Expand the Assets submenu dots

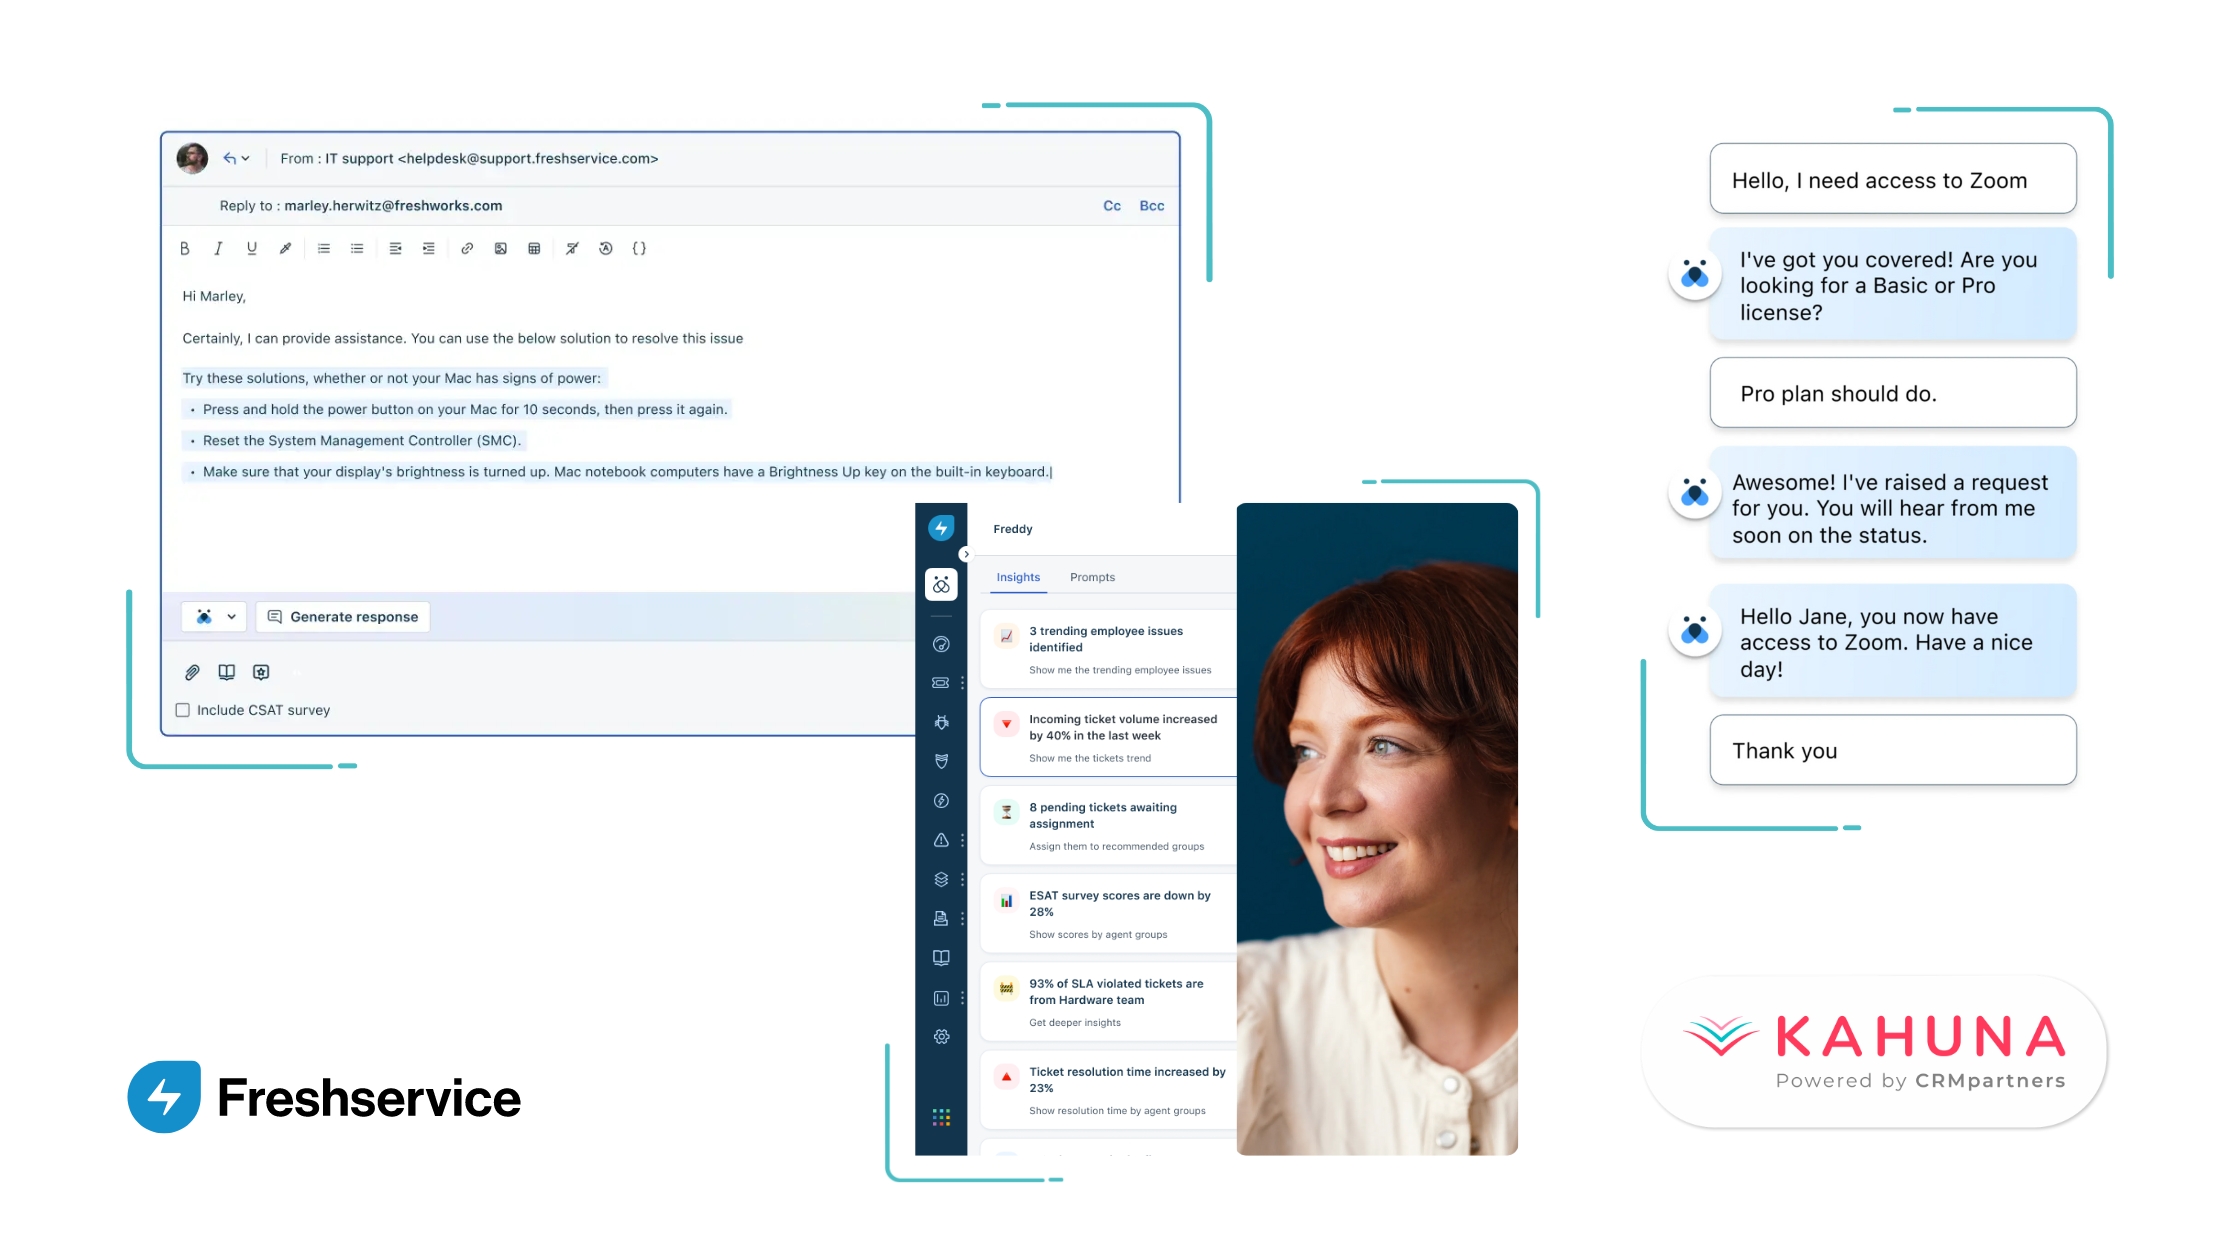tap(962, 880)
